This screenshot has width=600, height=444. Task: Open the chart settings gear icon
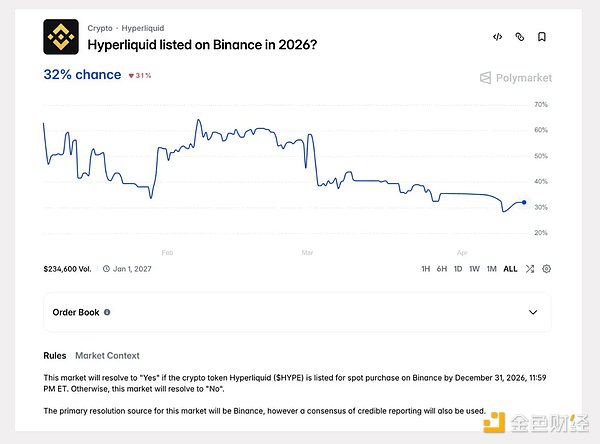coord(546,269)
